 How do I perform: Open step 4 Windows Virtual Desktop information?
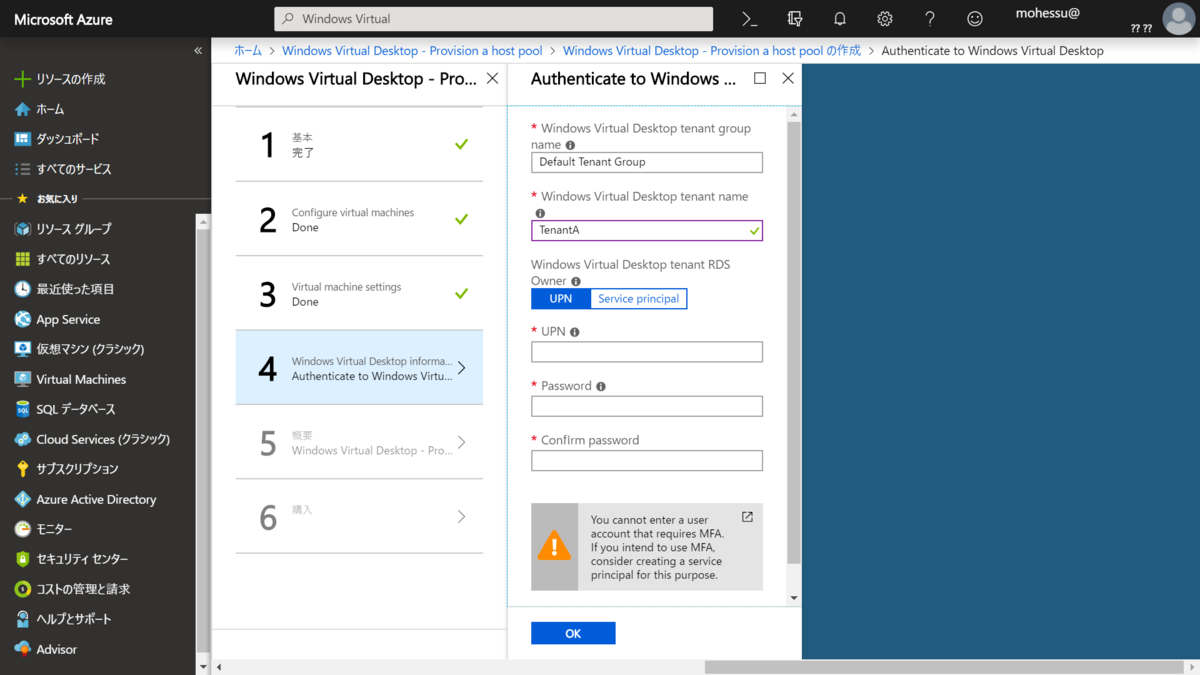[x=359, y=368]
